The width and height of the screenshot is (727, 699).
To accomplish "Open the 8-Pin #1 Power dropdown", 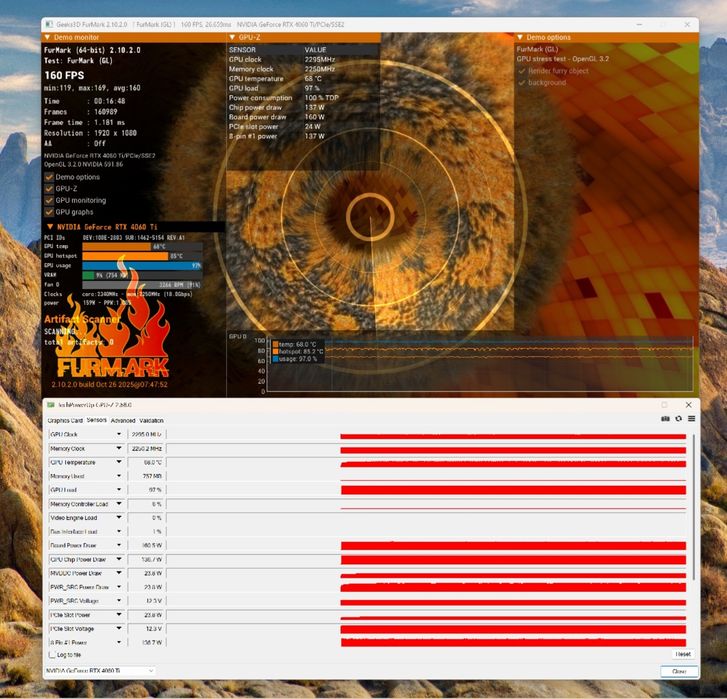I will pyautogui.click(x=119, y=642).
